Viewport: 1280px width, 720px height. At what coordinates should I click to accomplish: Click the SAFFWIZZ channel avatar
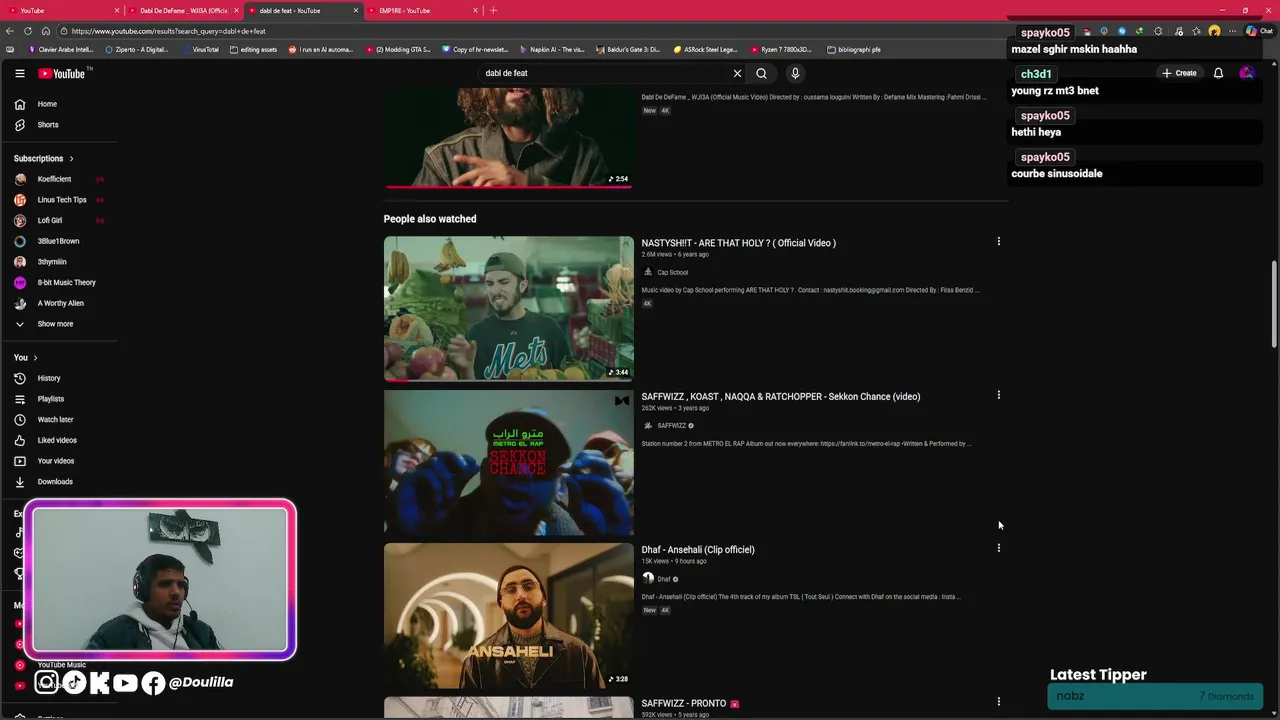tap(648, 425)
